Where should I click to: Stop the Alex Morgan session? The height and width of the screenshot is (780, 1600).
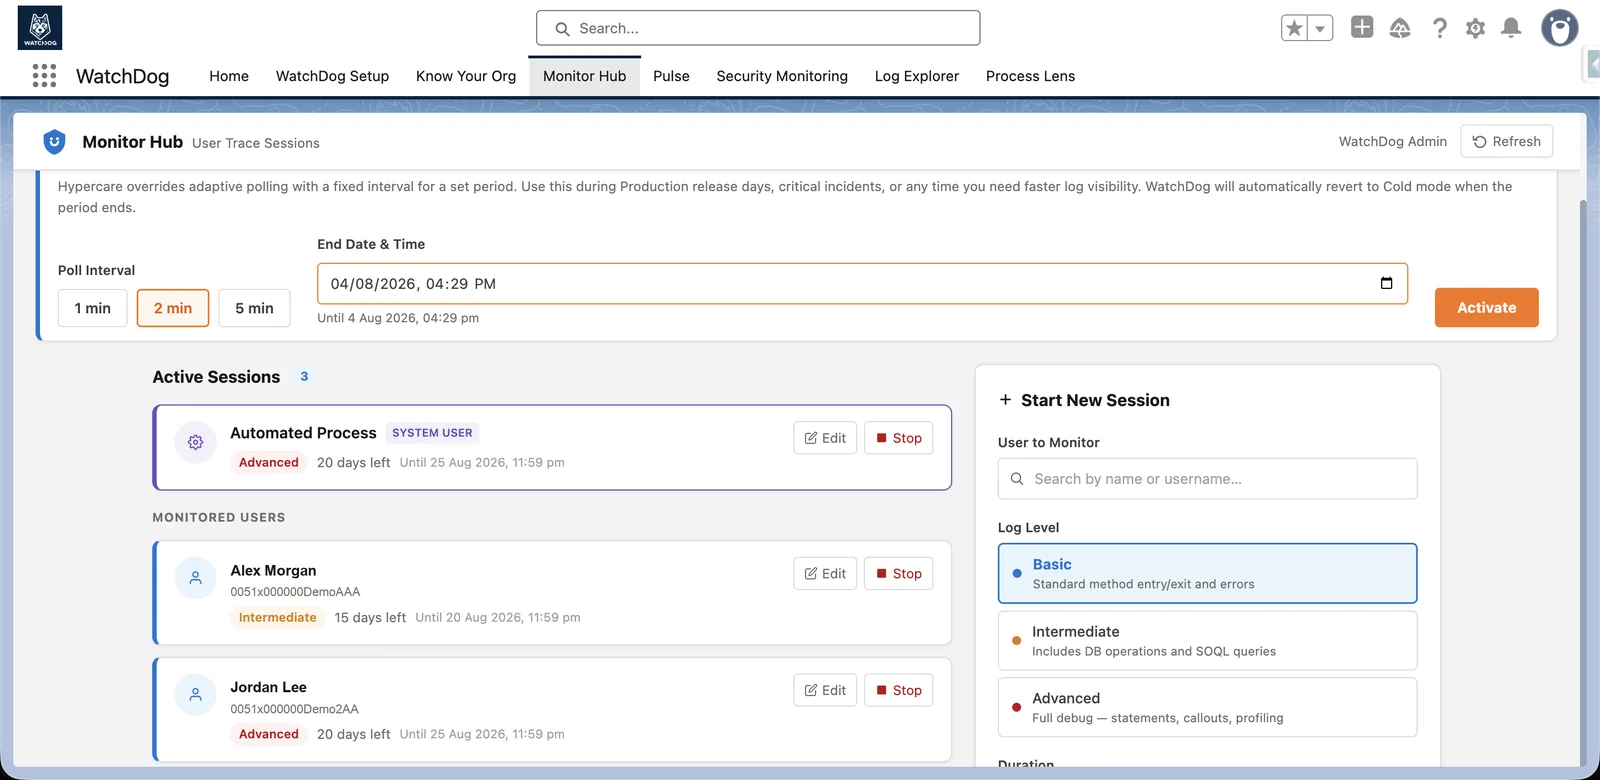pos(898,573)
